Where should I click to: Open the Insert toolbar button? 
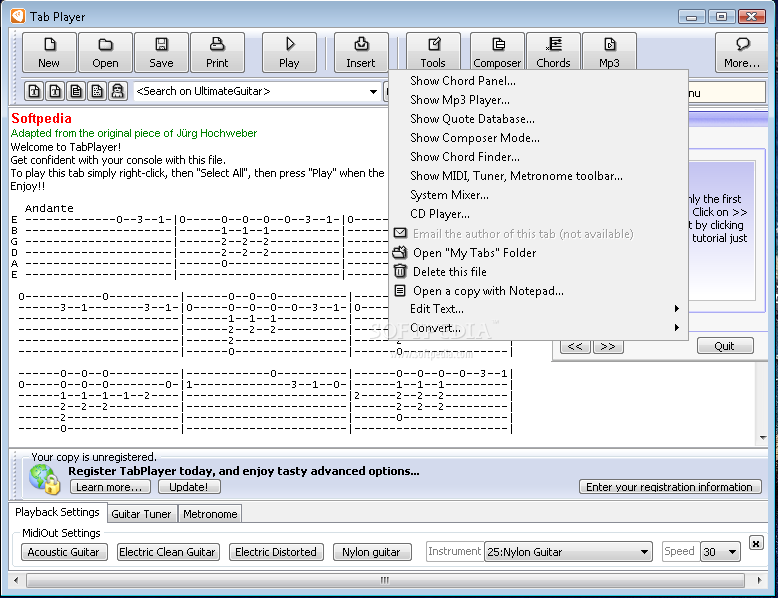pos(361,53)
